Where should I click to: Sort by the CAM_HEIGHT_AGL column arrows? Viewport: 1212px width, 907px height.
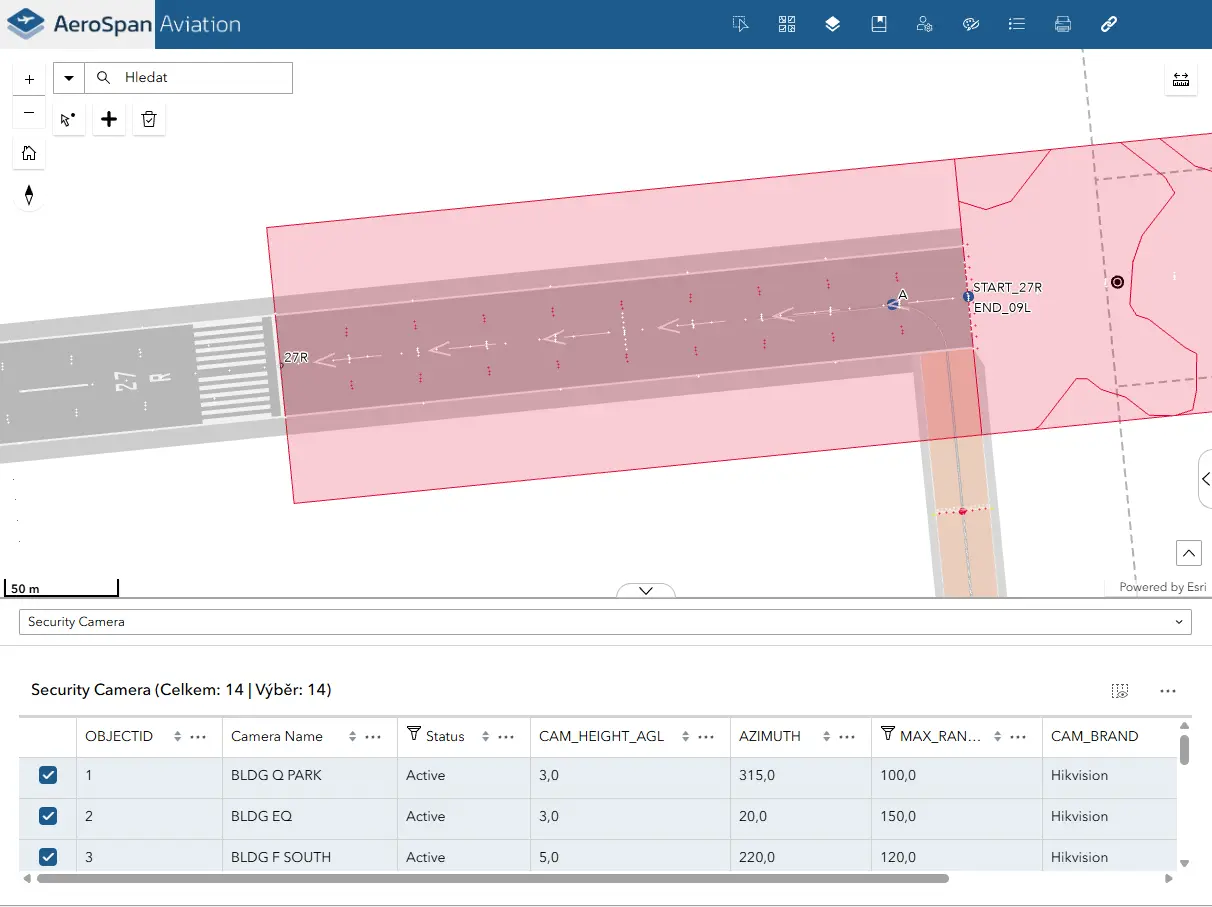coord(685,736)
